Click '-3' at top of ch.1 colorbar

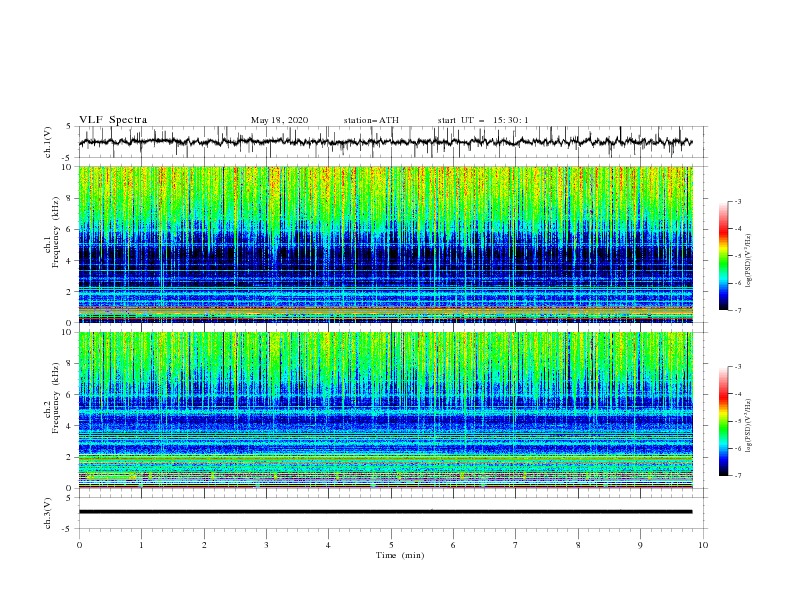click(x=737, y=201)
